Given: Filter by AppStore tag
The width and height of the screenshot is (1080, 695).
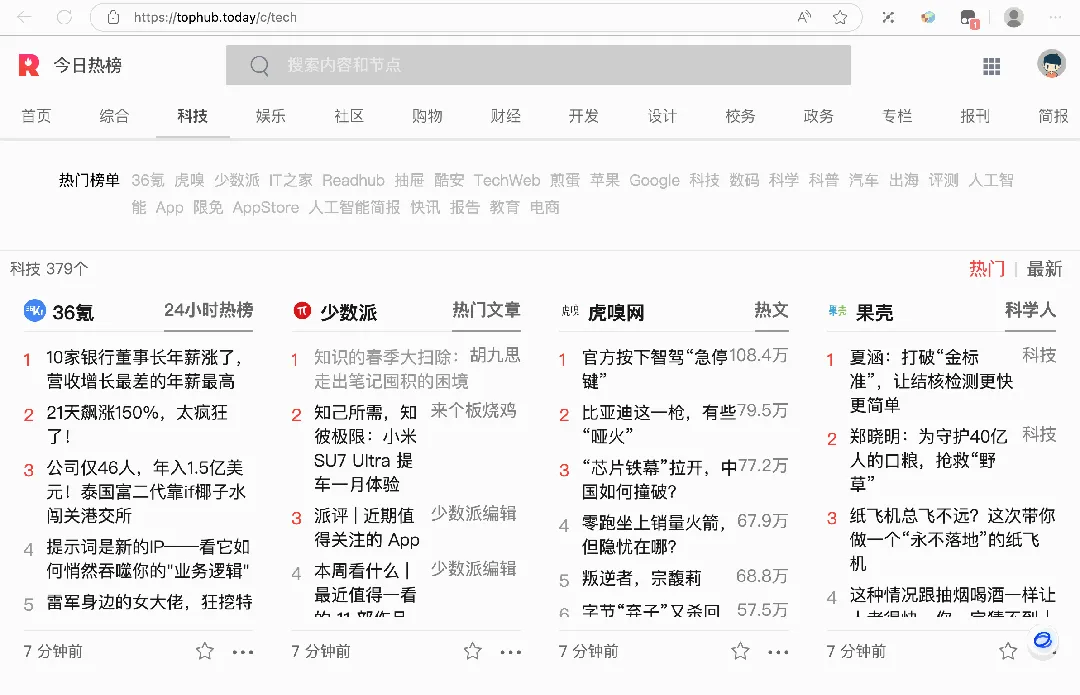Looking at the screenshot, I should tap(266, 207).
